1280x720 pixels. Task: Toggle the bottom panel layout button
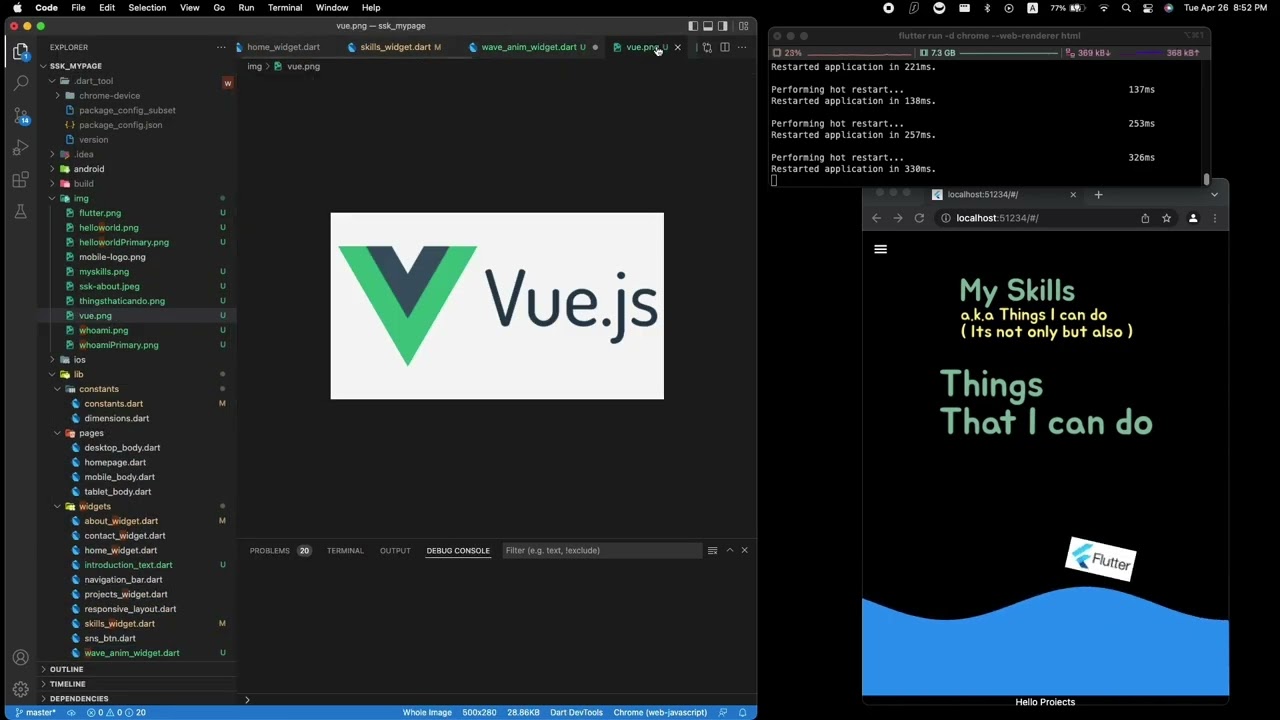coord(708,26)
